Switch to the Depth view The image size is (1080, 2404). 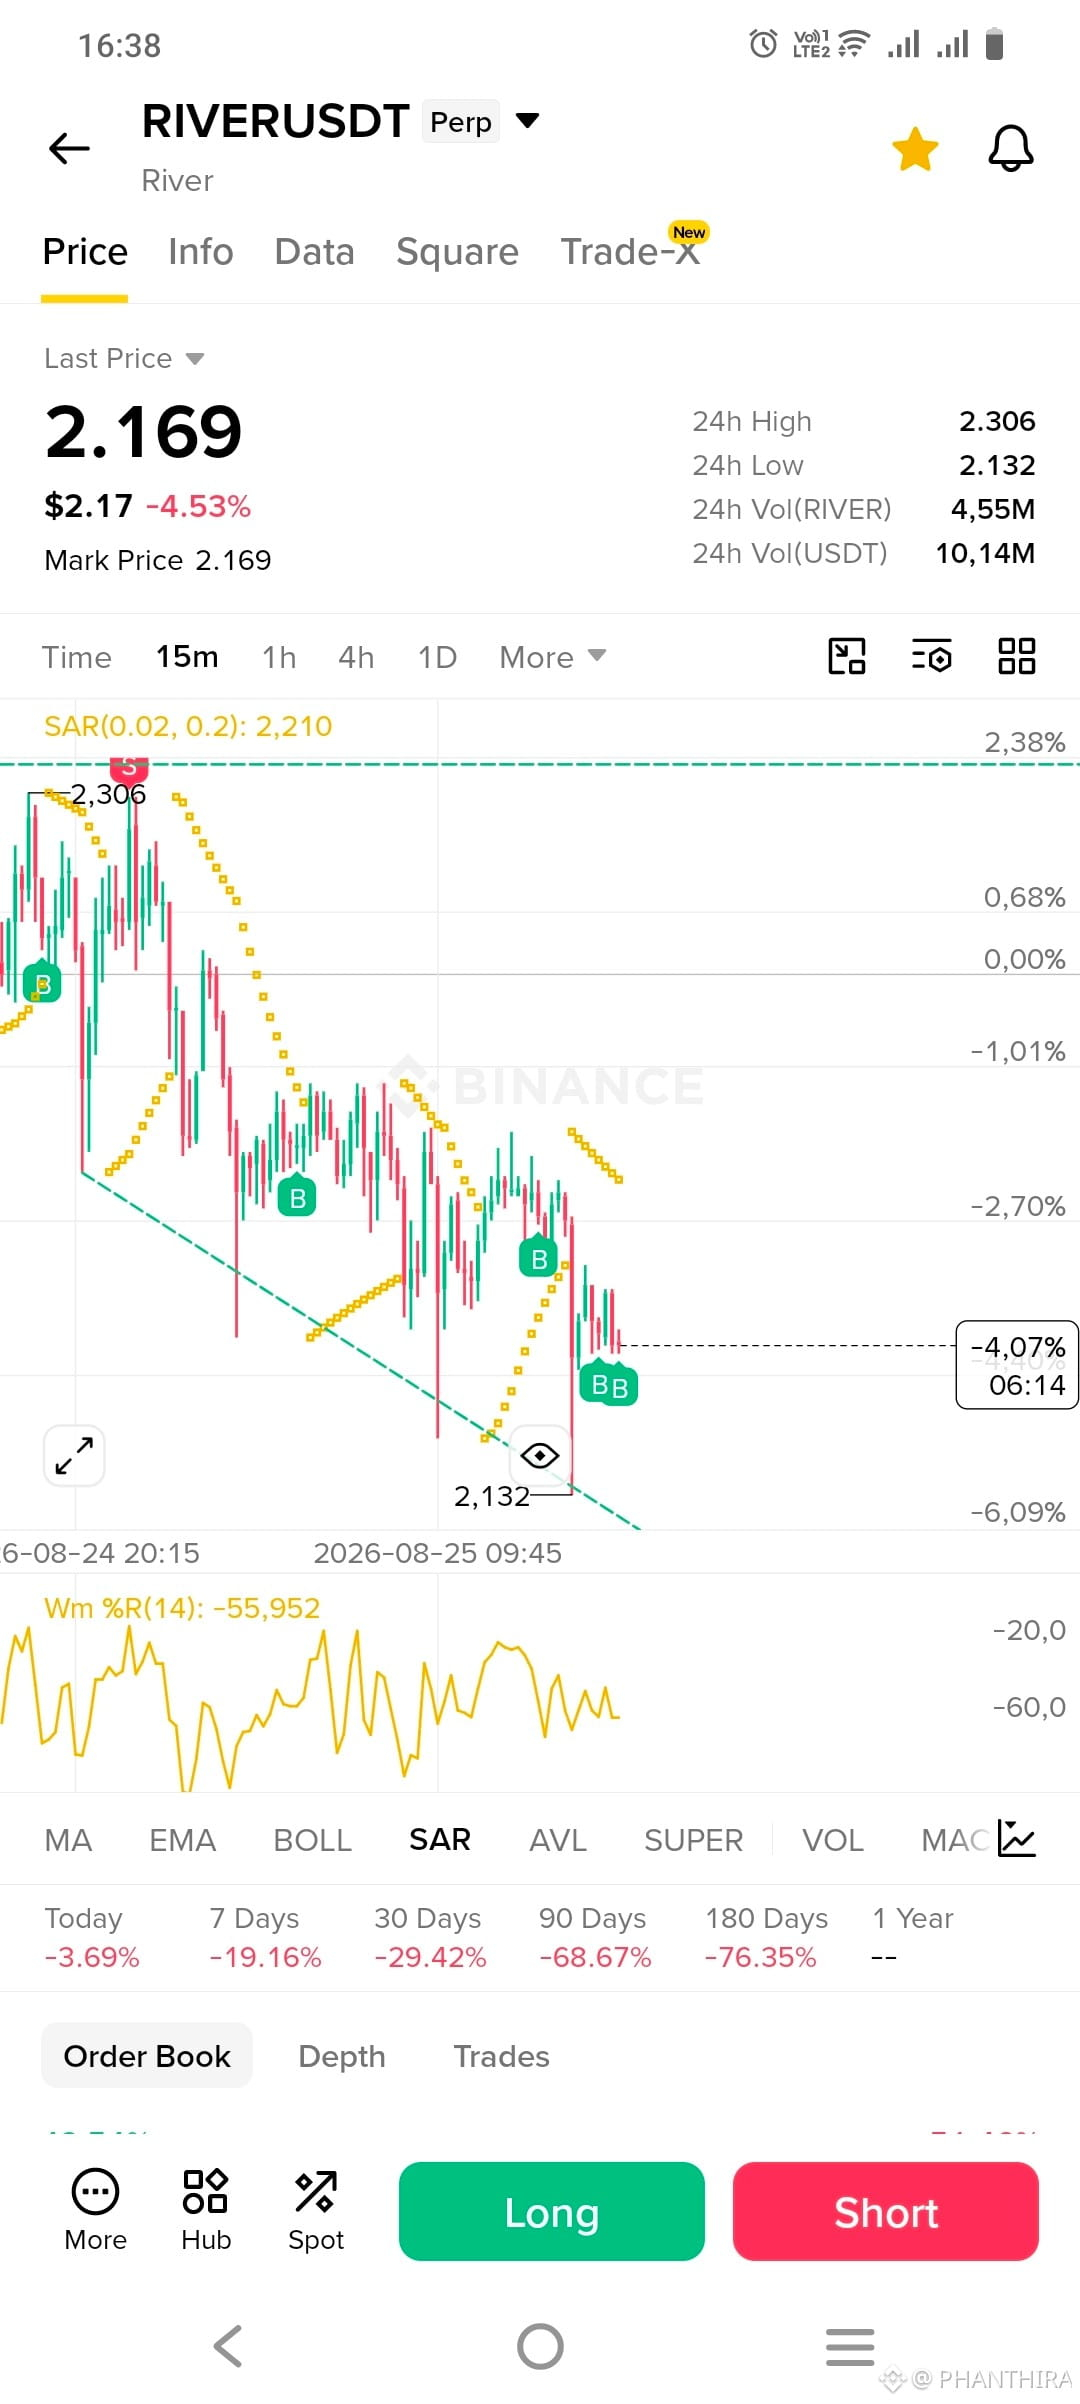pos(342,2056)
